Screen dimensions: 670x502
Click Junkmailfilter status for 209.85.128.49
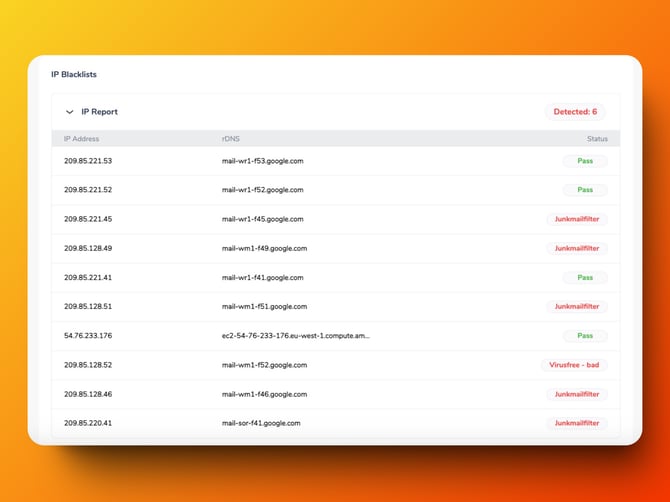pyautogui.click(x=577, y=248)
